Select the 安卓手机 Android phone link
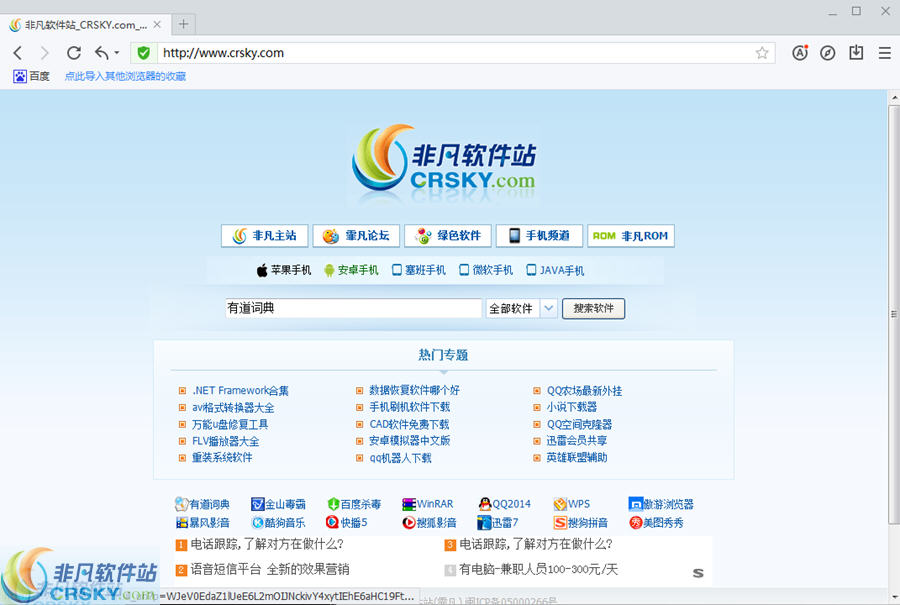The height and width of the screenshot is (605, 900). coord(351,270)
